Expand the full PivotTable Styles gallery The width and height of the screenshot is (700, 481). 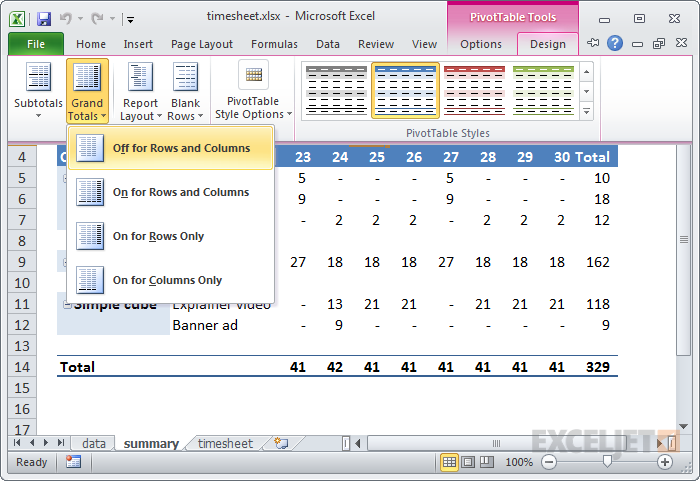[587, 111]
